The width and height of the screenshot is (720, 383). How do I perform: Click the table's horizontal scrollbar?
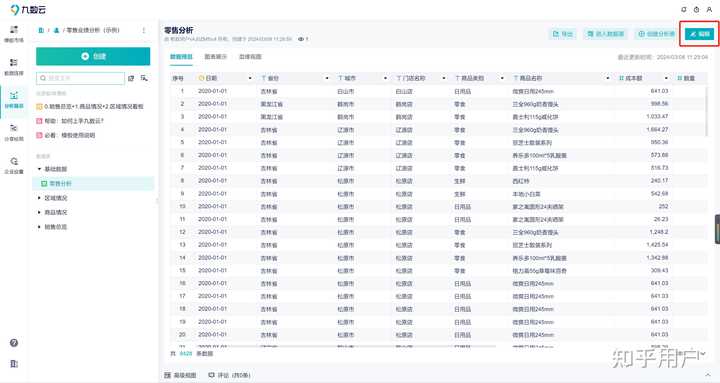[333, 346]
